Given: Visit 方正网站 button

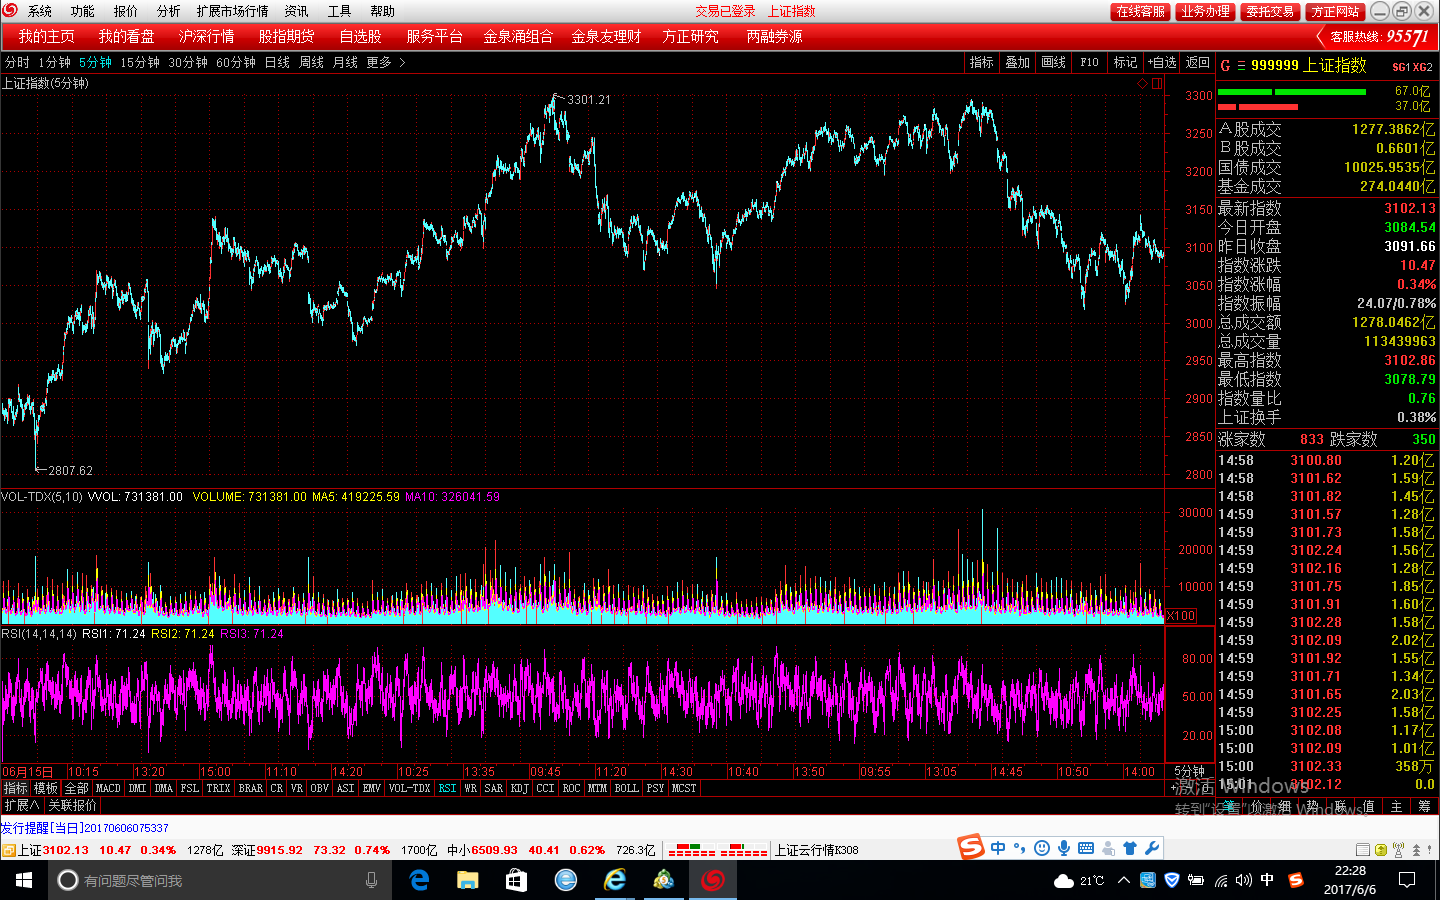Looking at the screenshot, I should [x=1336, y=11].
